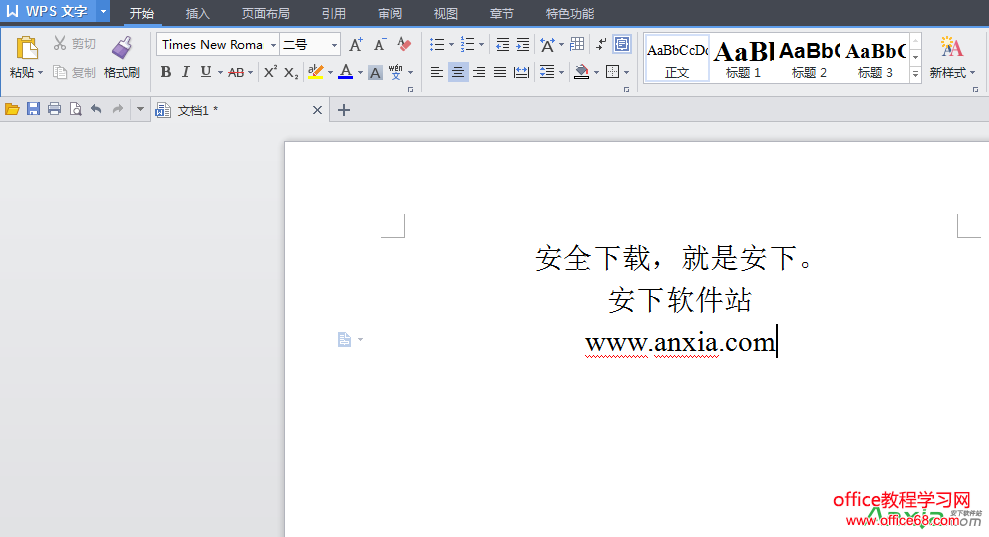The height and width of the screenshot is (537, 989).
Task: Print document with the printer icon
Action: pyautogui.click(x=54, y=109)
